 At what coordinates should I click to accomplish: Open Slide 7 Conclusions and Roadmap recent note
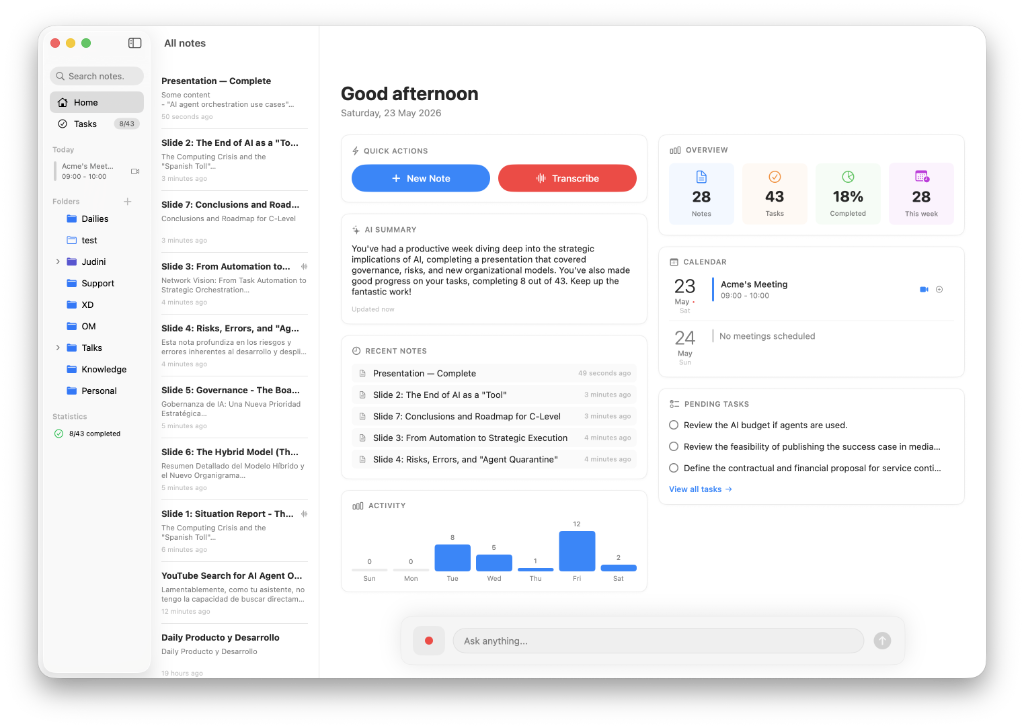click(494, 417)
